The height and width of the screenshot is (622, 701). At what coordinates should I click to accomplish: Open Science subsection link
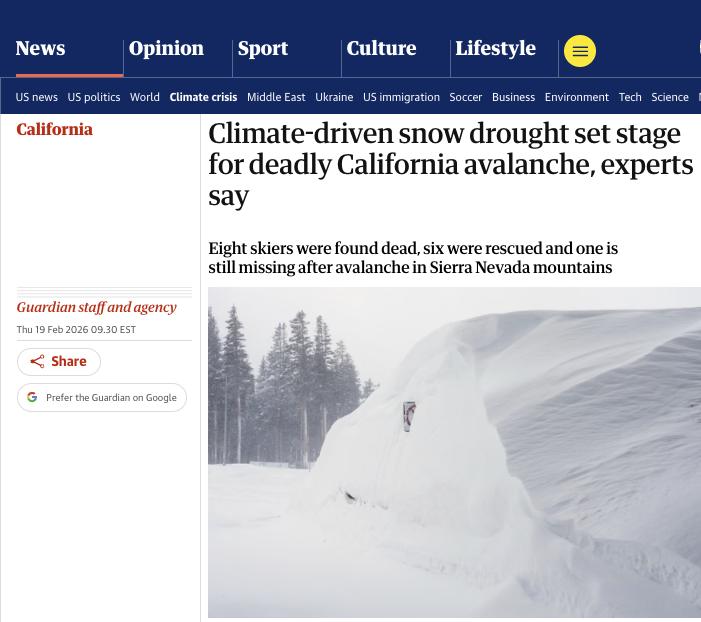coord(670,97)
